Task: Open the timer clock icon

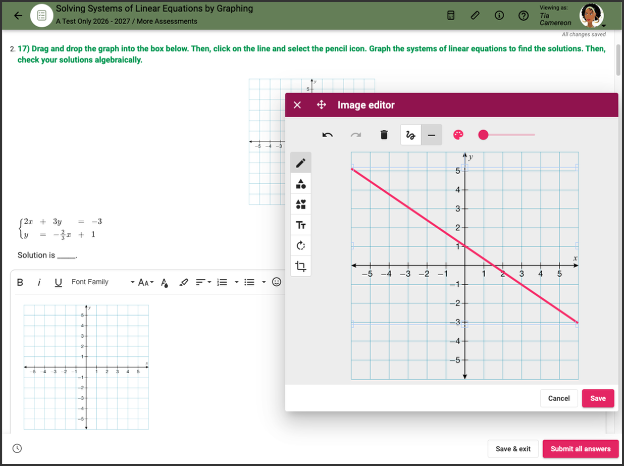Action: 17,448
